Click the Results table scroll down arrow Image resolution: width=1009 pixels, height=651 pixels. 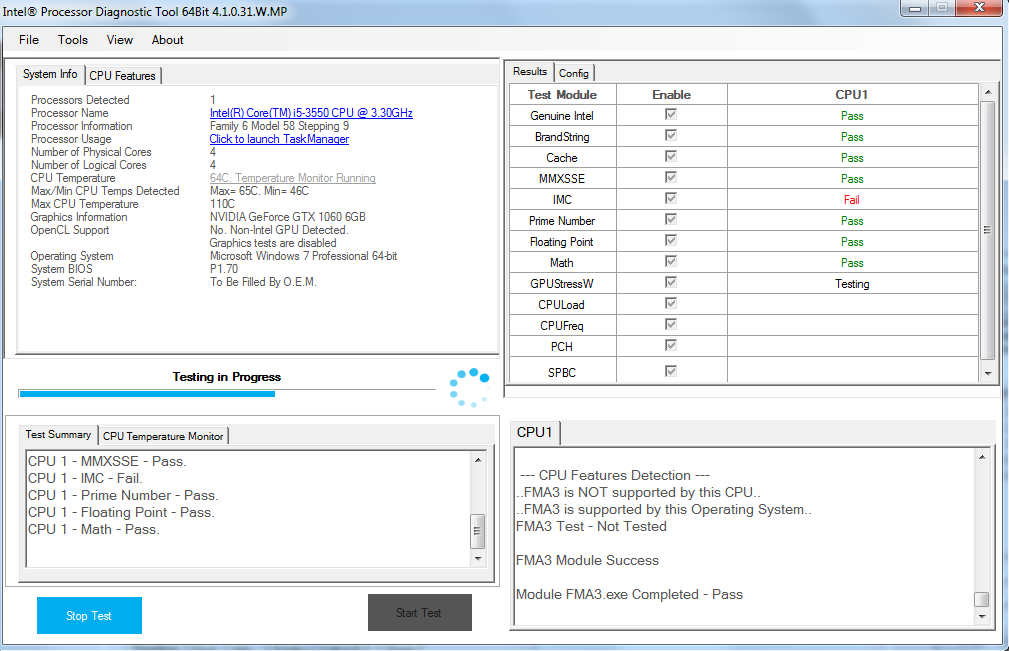[x=988, y=374]
